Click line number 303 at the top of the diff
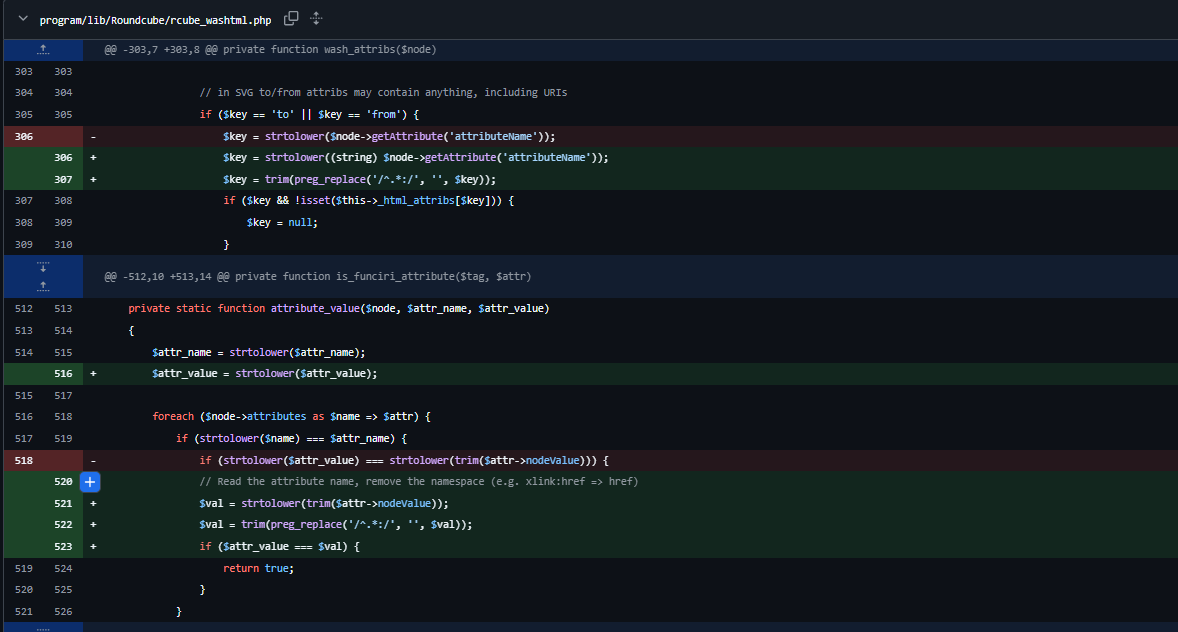This screenshot has width=1178, height=632. (x=22, y=71)
